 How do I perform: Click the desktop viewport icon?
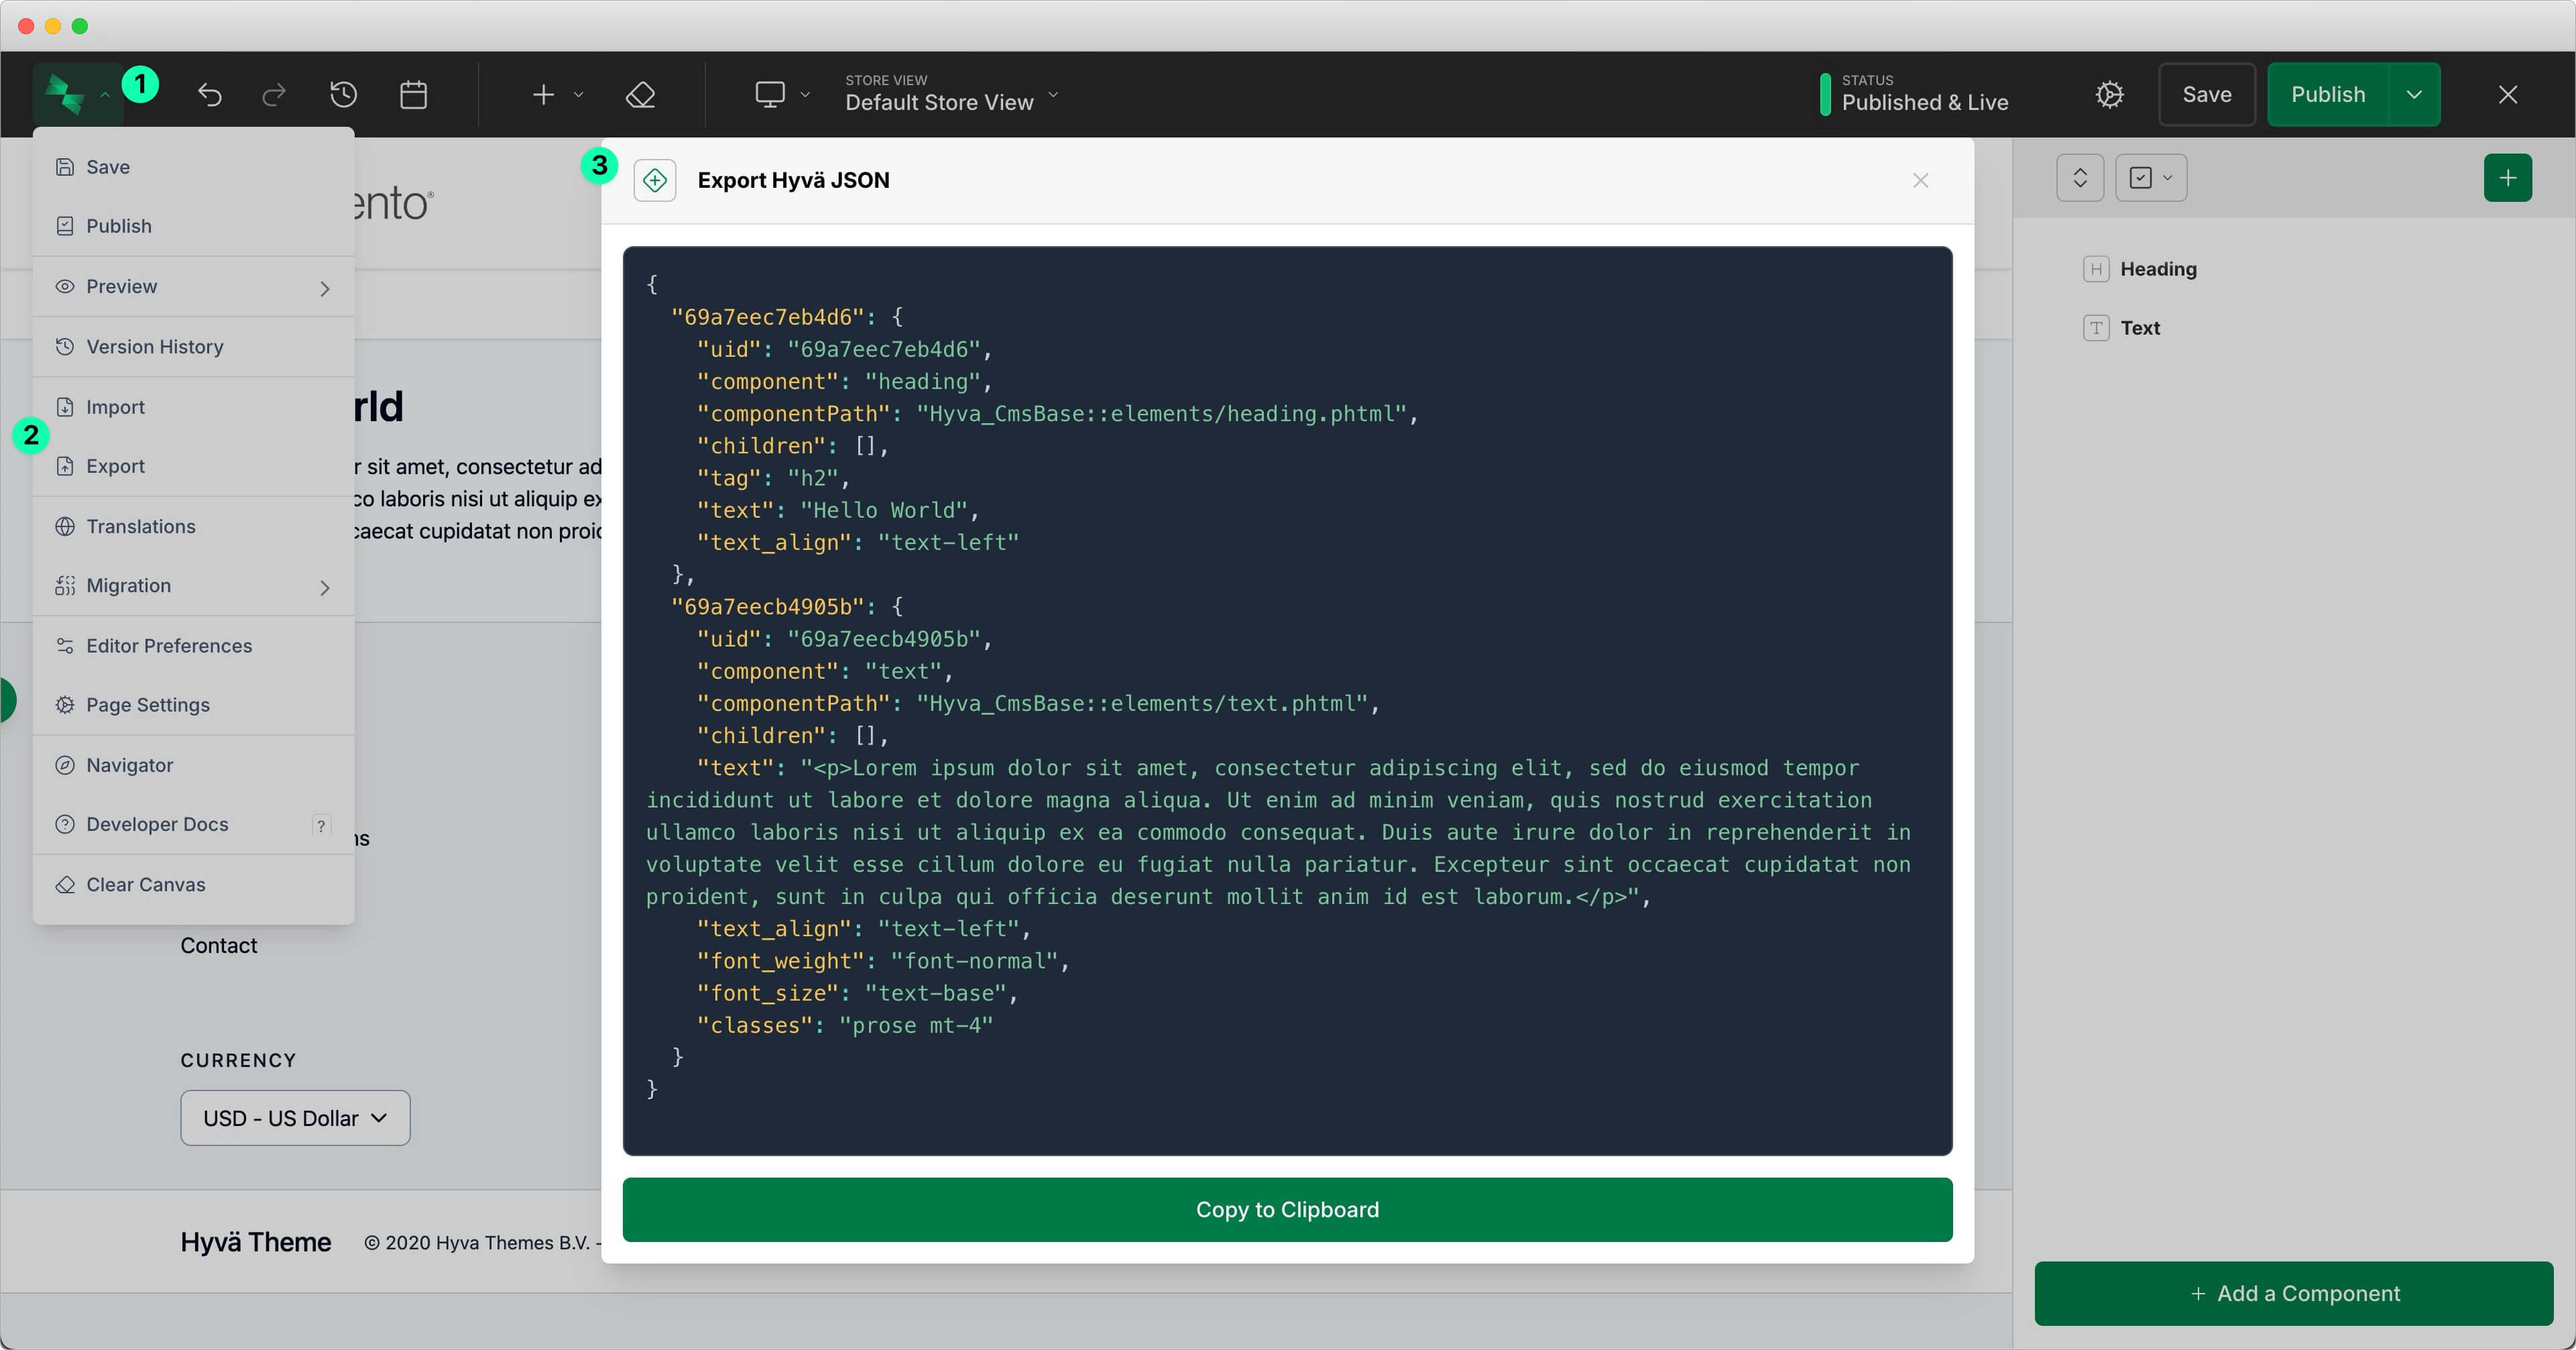click(x=769, y=95)
